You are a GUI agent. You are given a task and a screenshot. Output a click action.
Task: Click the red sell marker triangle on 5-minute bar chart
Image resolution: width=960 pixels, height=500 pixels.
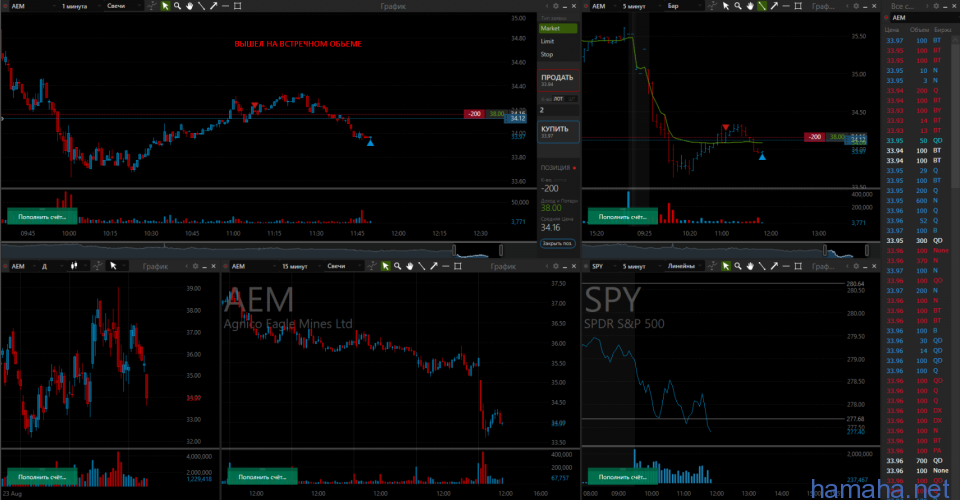726,127
